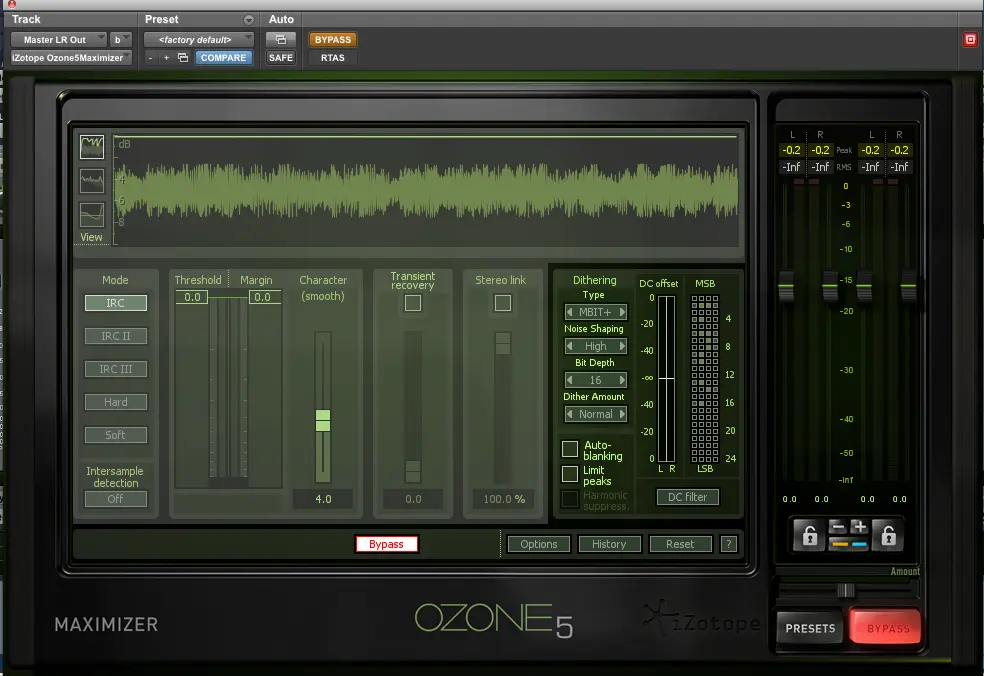Click the Transient recovery slider handle

413,471
